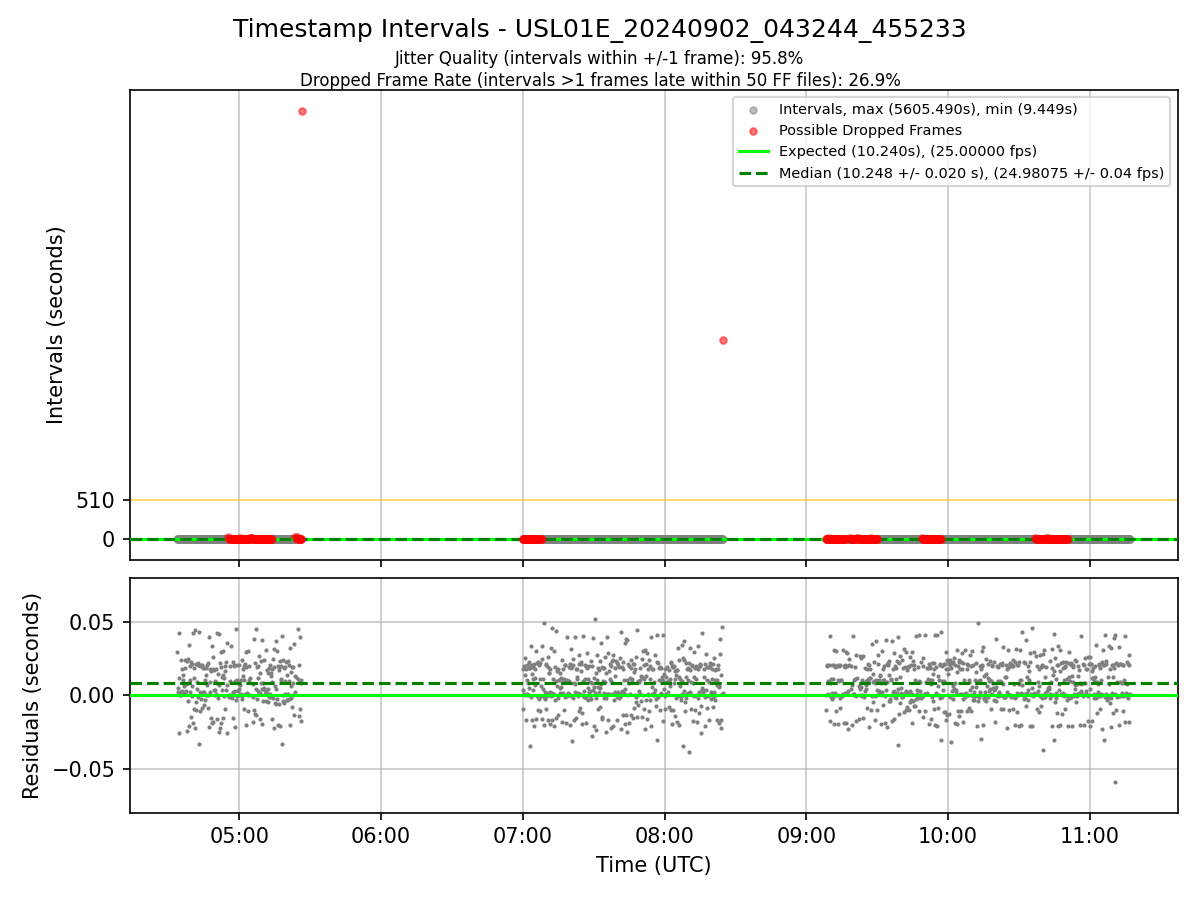
Task: Select the 'Expected (10.240s)' legend entry
Action: click(x=908, y=151)
